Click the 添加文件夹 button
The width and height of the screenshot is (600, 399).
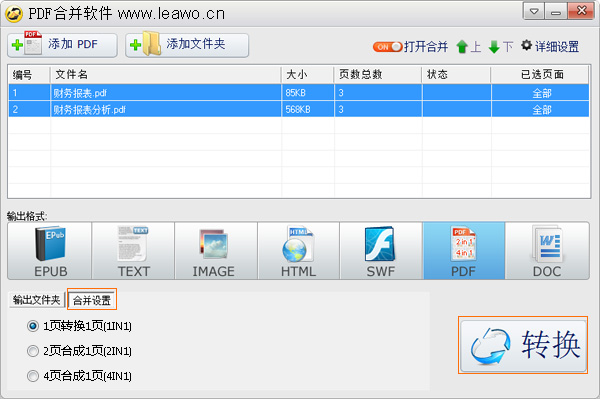click(x=187, y=45)
